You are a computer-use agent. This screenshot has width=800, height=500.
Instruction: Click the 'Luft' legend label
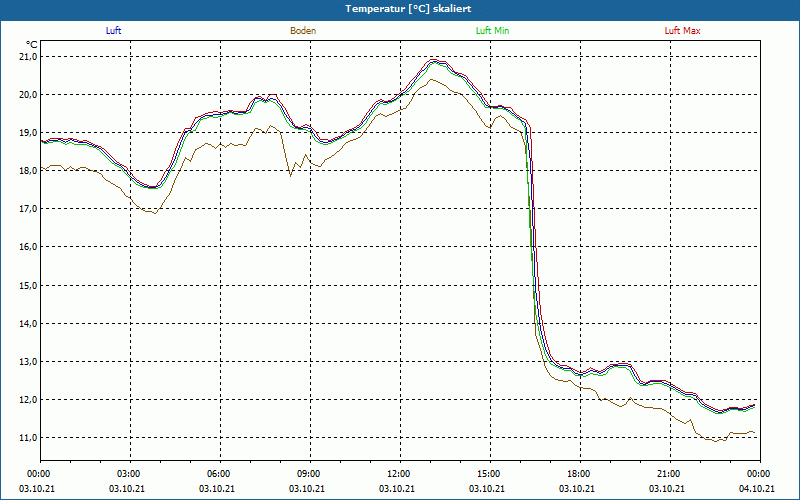pyautogui.click(x=113, y=31)
